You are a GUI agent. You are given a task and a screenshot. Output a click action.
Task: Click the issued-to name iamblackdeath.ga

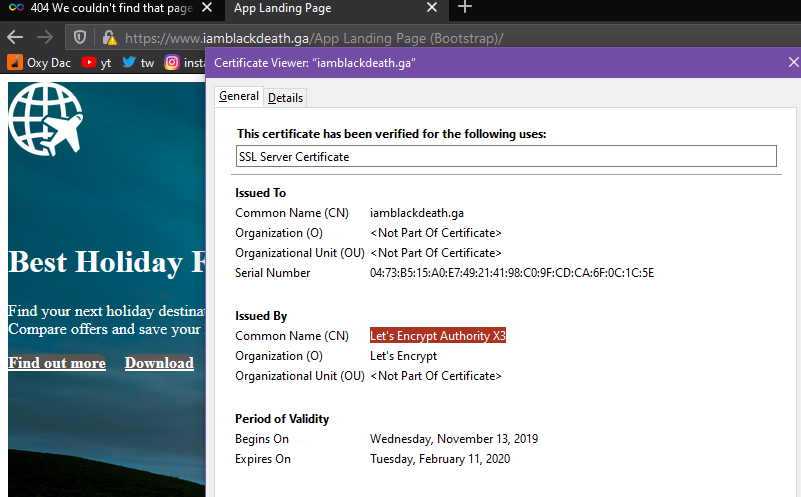[x=417, y=213]
